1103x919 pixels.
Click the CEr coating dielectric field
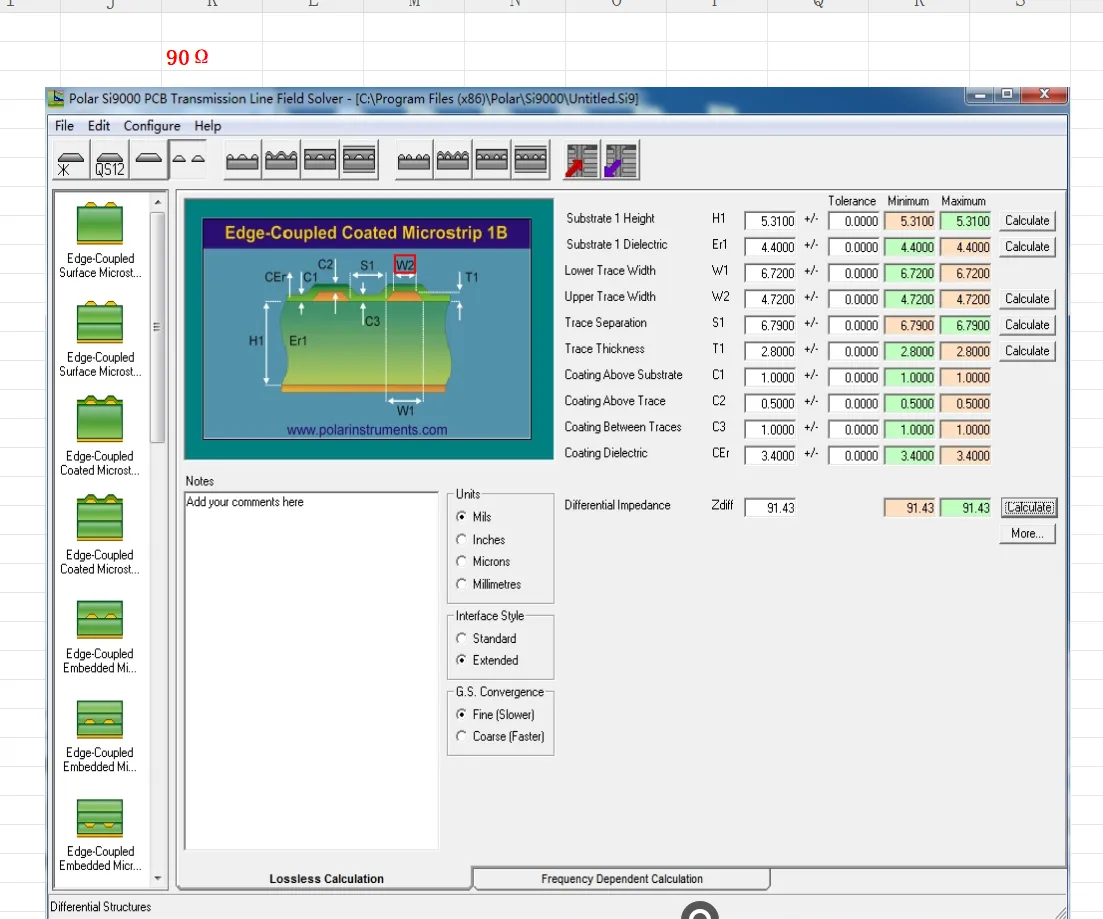[770, 455]
